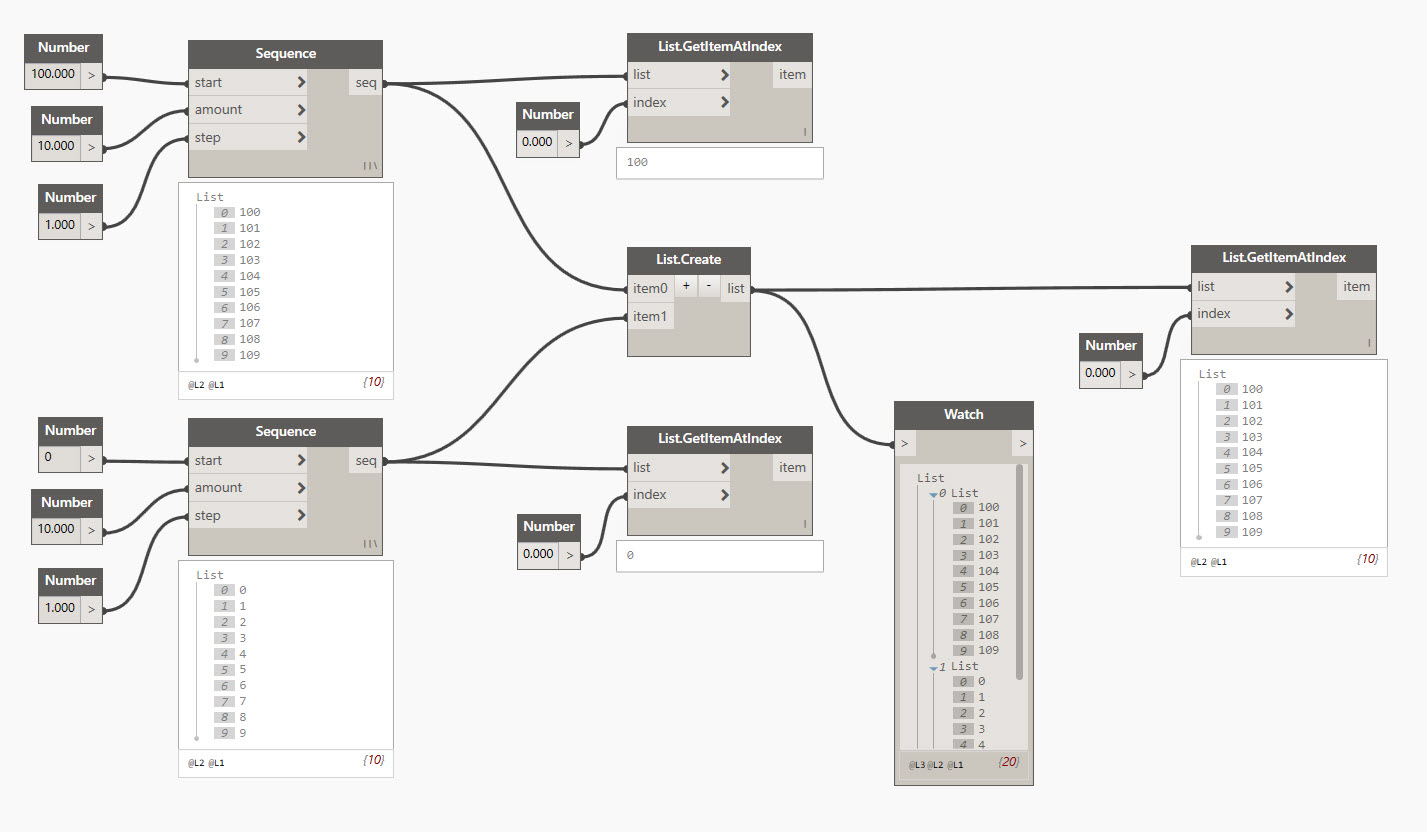This screenshot has height=832, width=1427.
Task: Click the Watch node's vertical scrollbar
Action: click(x=1020, y=570)
